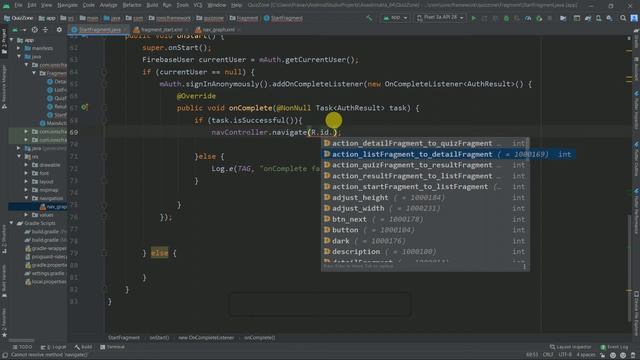Choose the adjust_height suggestion
The width and height of the screenshot is (640, 360).
point(425,198)
